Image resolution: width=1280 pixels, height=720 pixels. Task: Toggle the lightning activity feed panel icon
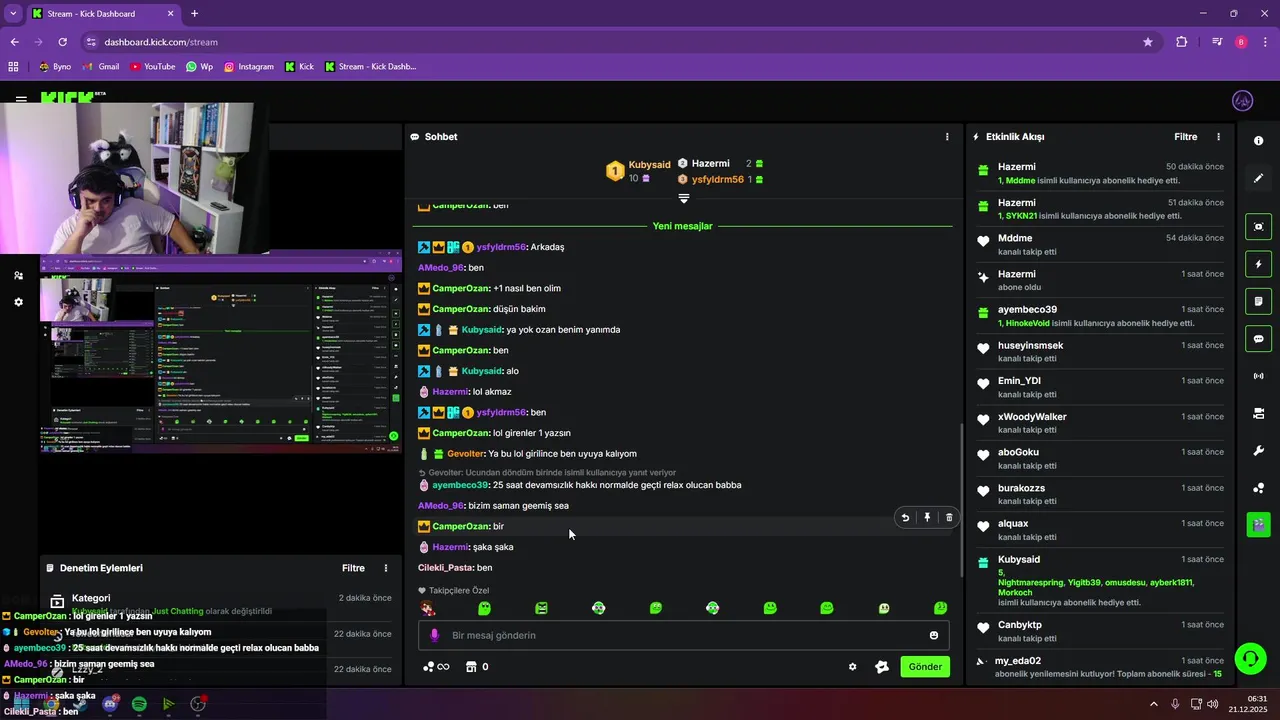pos(1258,264)
